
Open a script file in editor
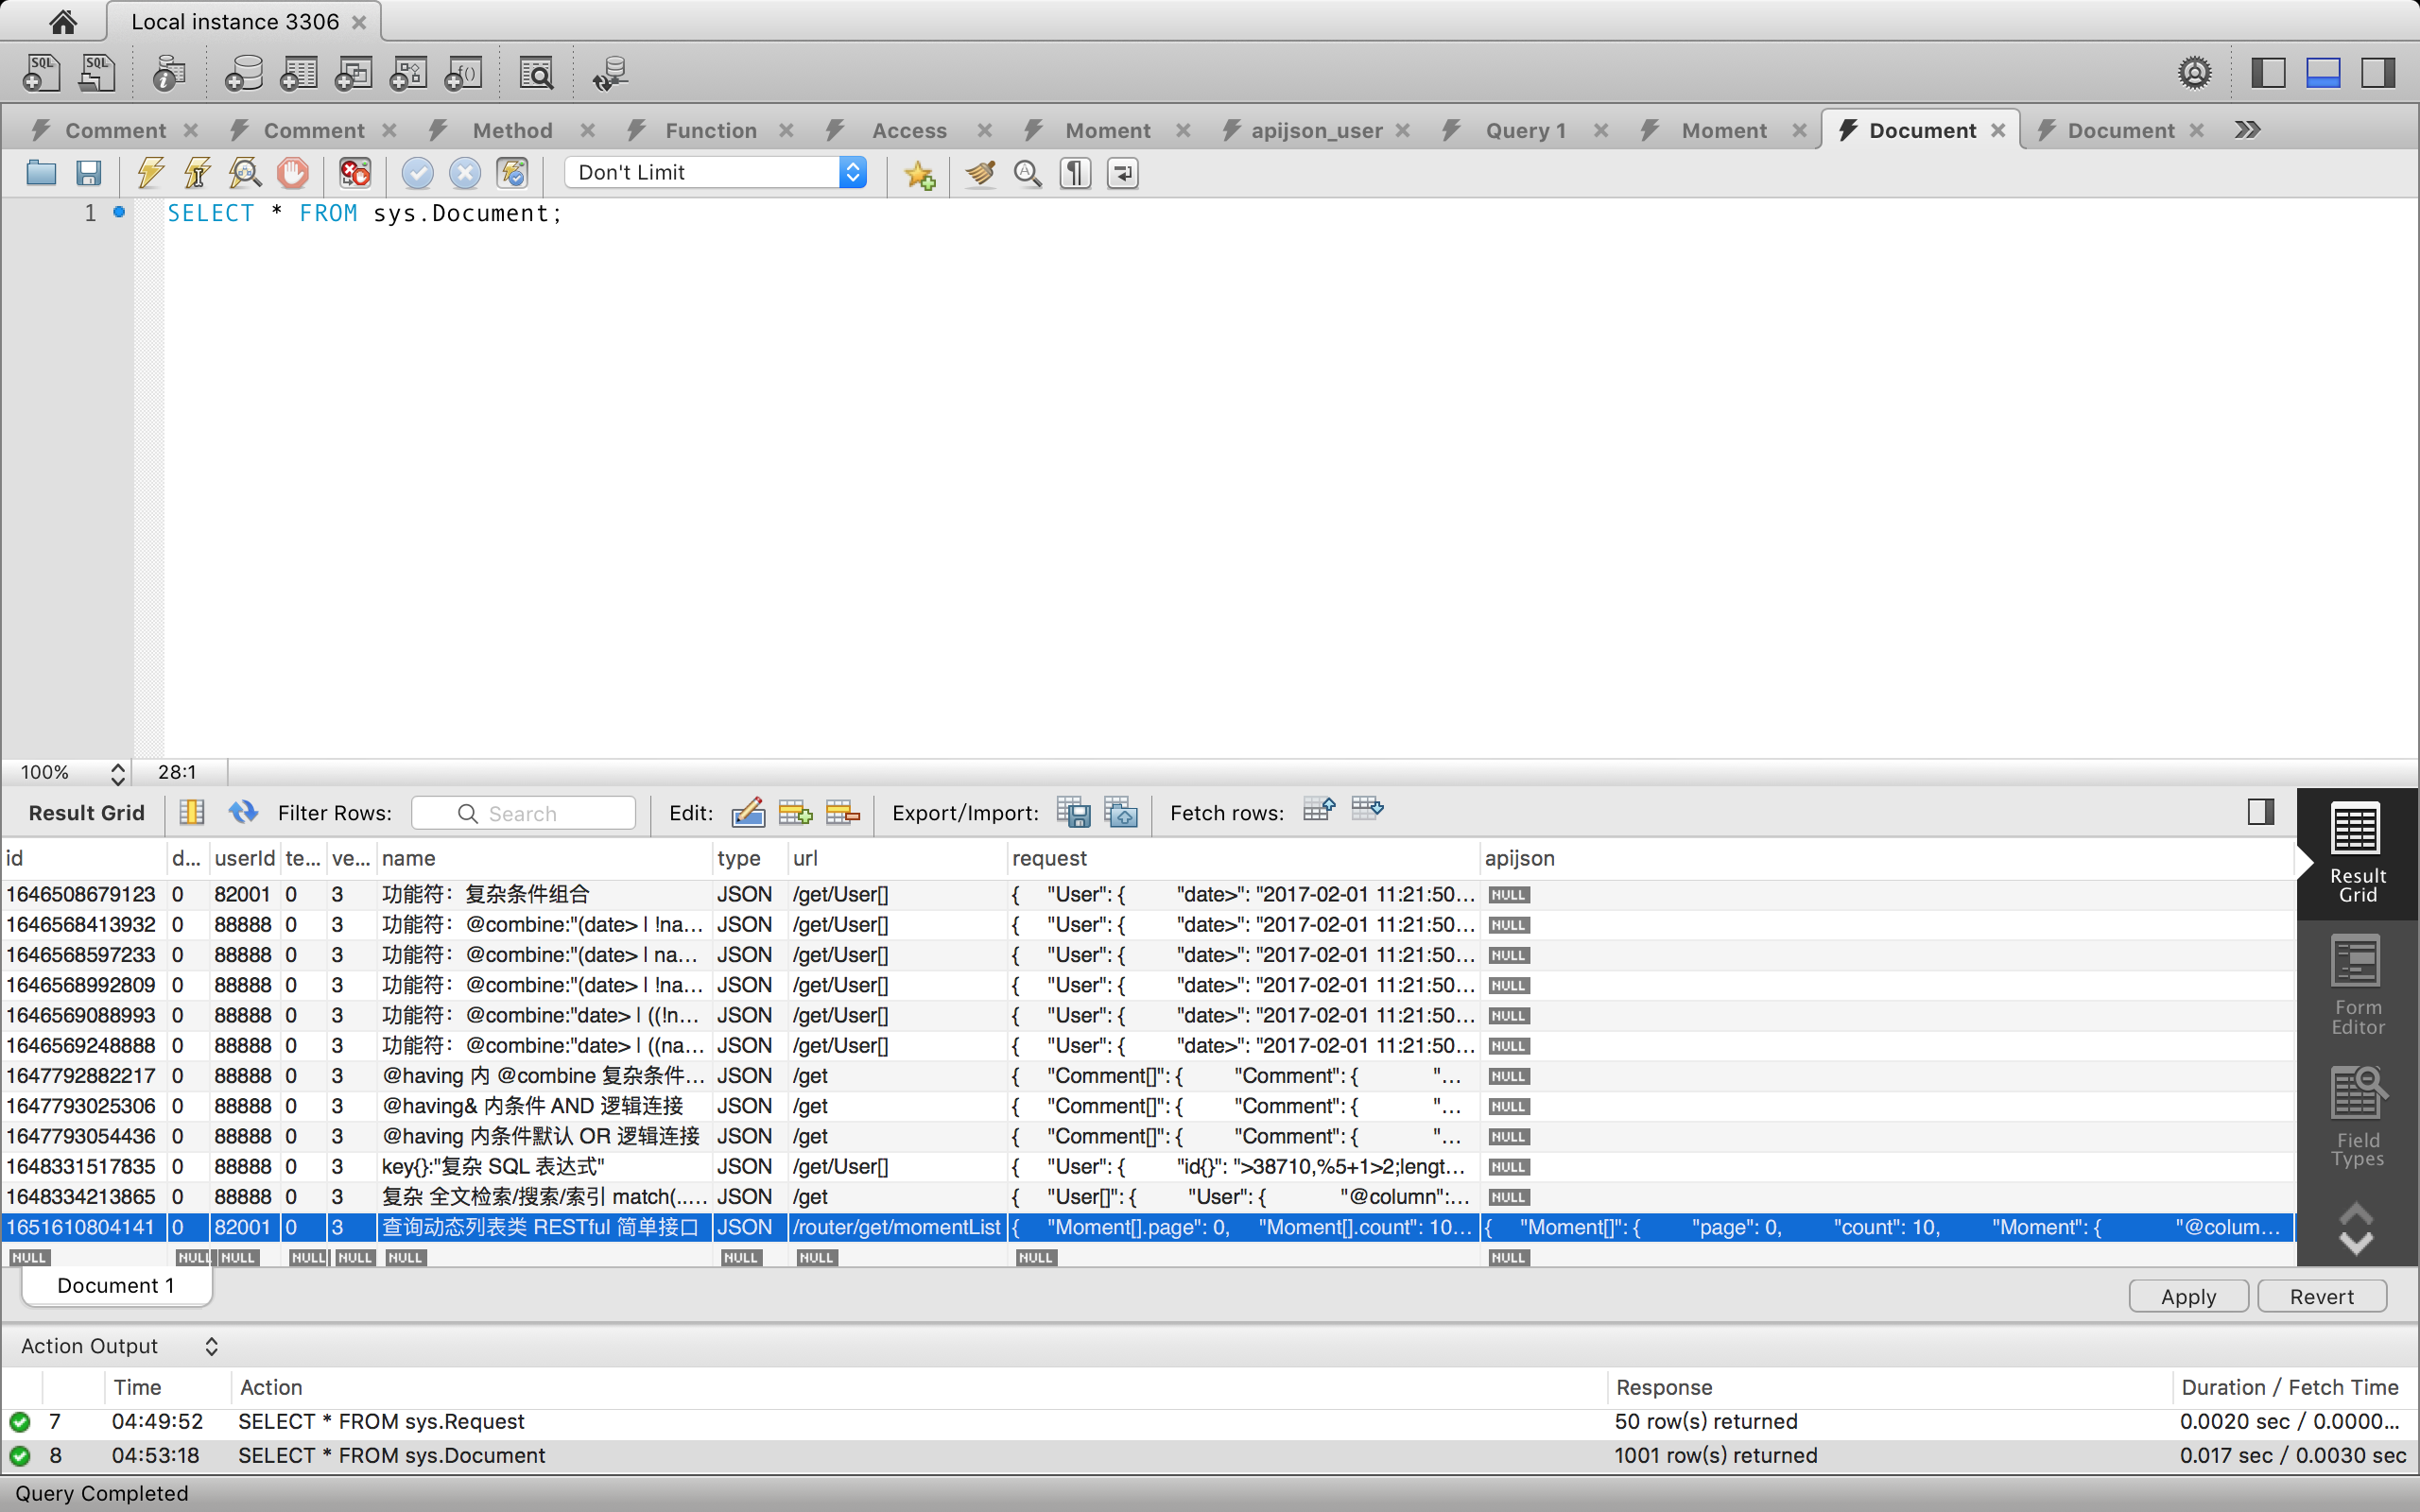41,173
